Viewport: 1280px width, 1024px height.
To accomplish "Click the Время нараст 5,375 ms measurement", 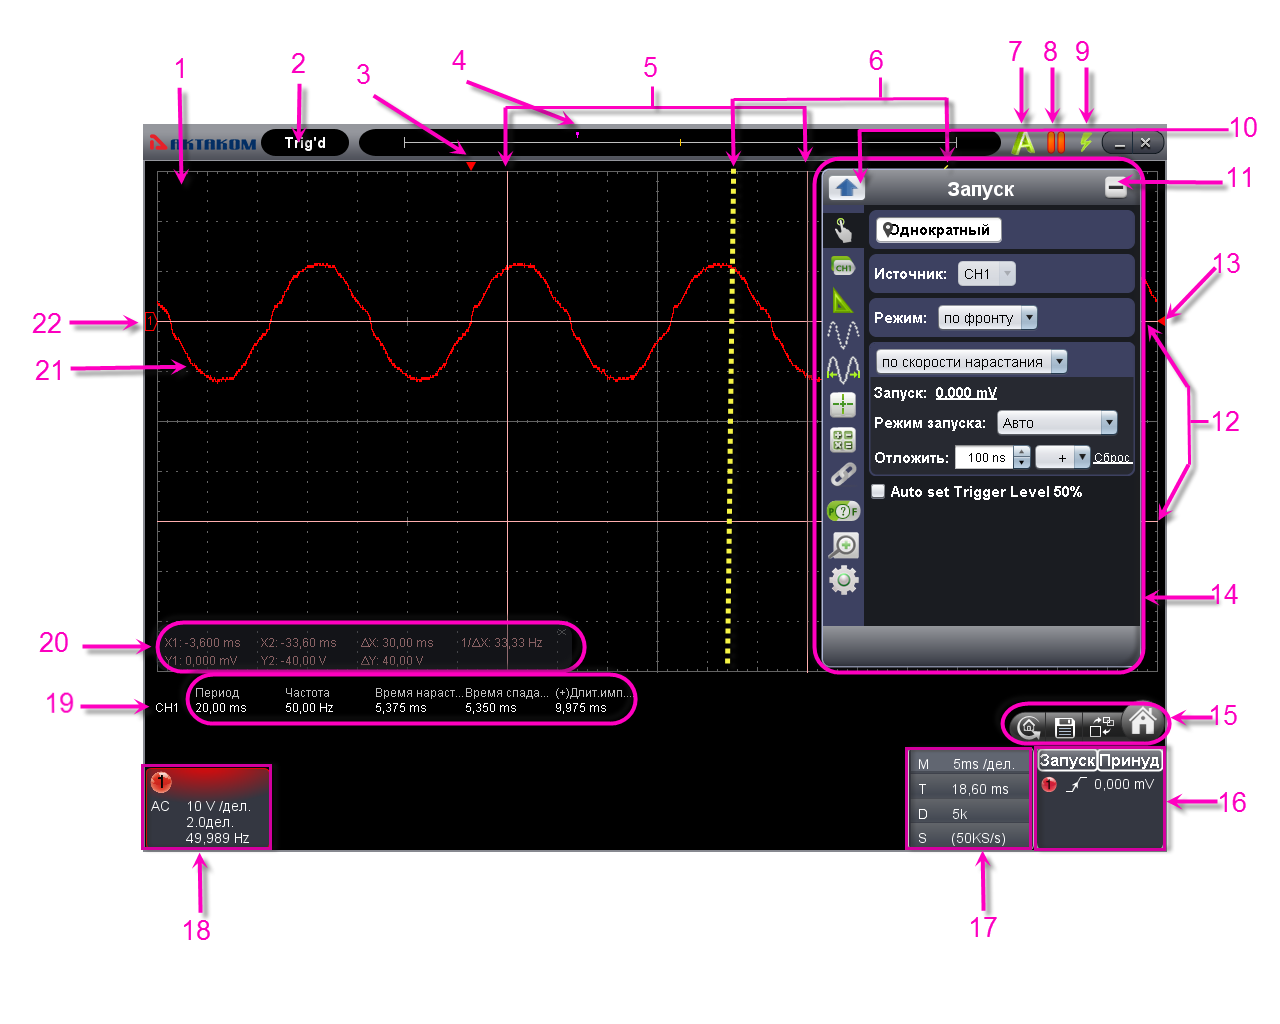I will (418, 700).
